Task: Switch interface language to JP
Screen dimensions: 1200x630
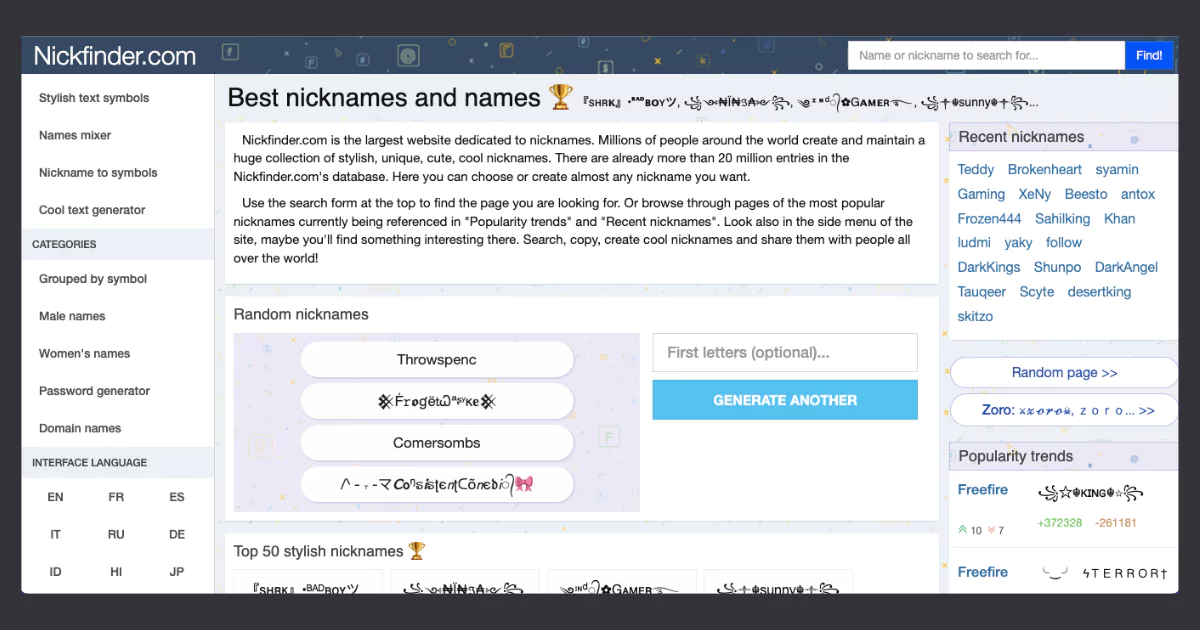Action: [x=177, y=572]
